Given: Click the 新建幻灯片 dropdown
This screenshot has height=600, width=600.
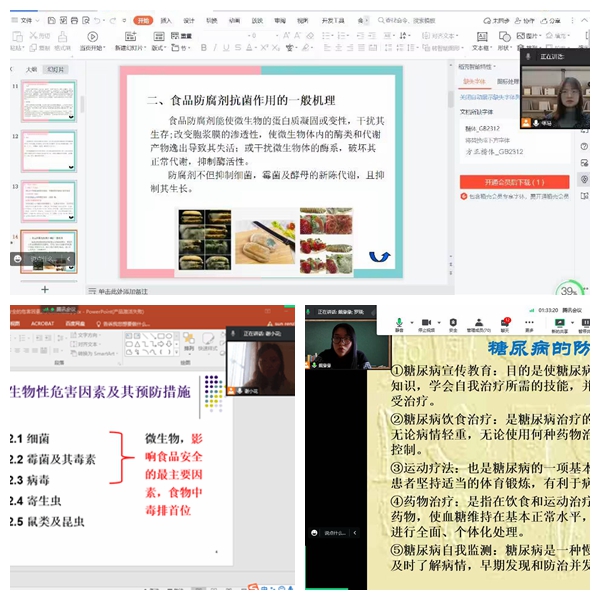Looking at the screenshot, I should point(130,47).
